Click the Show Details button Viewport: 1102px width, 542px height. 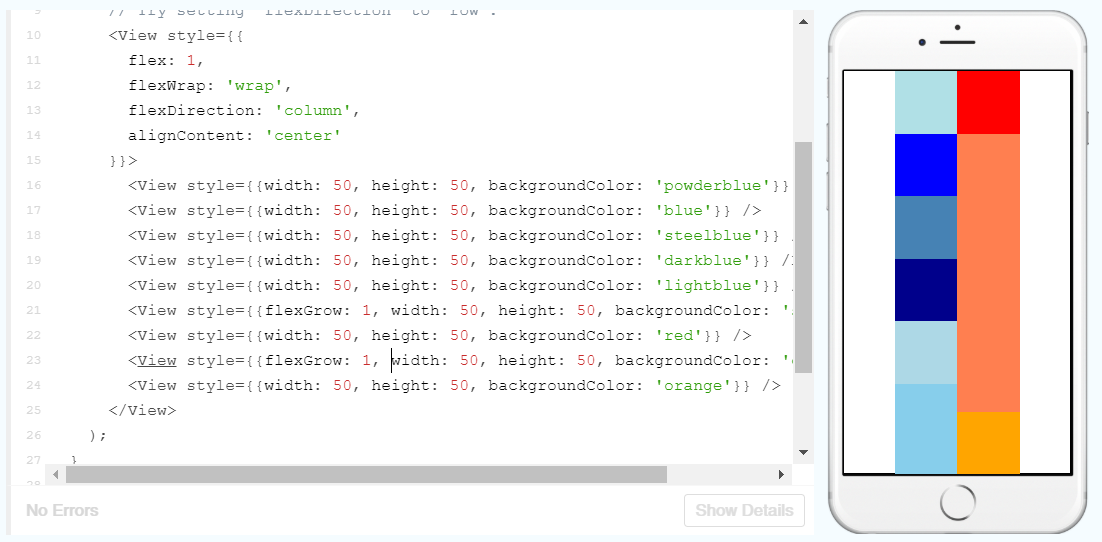coord(744,510)
